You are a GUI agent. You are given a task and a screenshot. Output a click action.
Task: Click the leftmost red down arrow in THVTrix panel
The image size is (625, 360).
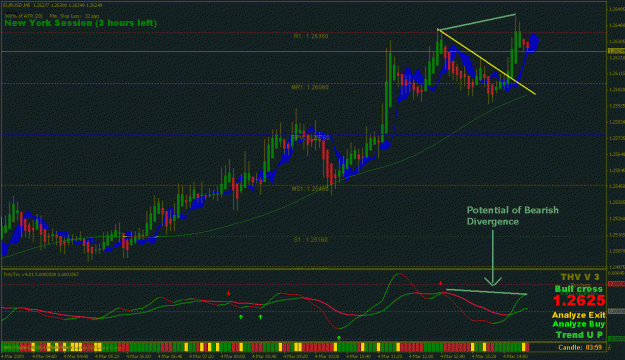[x=228, y=293]
